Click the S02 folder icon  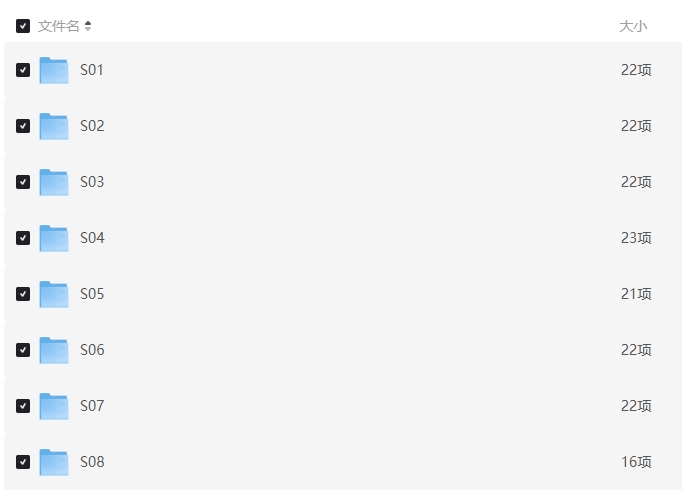[x=54, y=126]
